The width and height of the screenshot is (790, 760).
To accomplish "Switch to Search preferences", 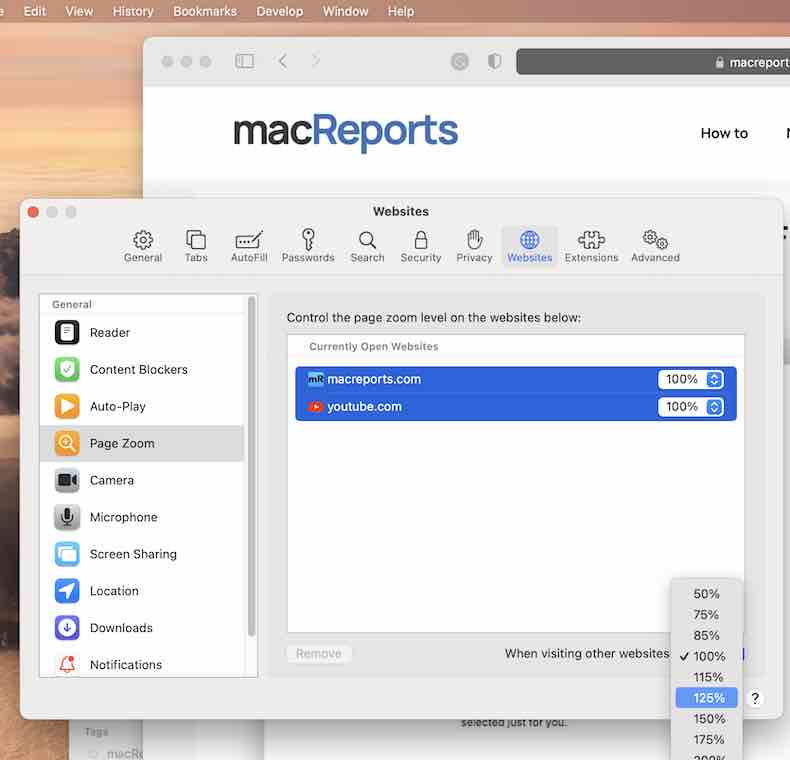I will 367,246.
